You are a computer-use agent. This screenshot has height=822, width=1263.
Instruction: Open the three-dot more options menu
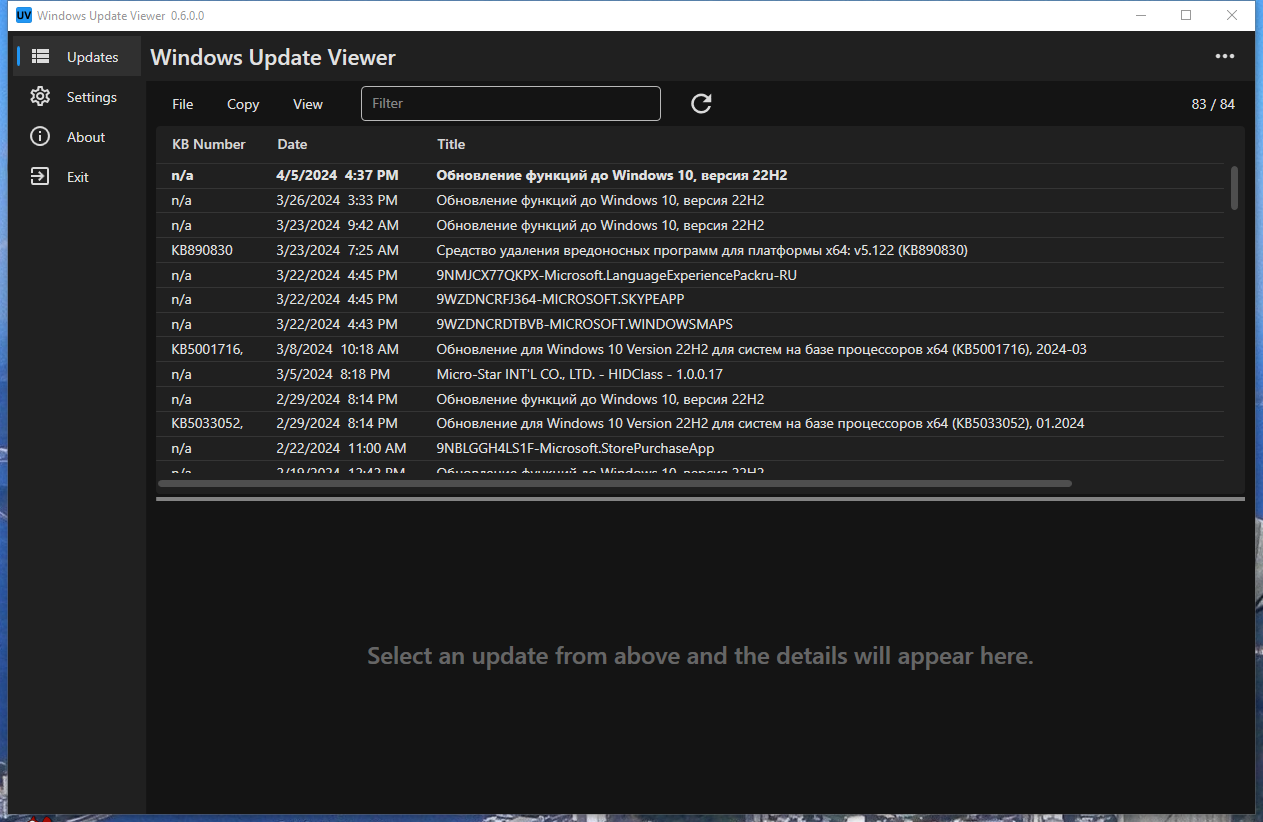click(x=1225, y=57)
